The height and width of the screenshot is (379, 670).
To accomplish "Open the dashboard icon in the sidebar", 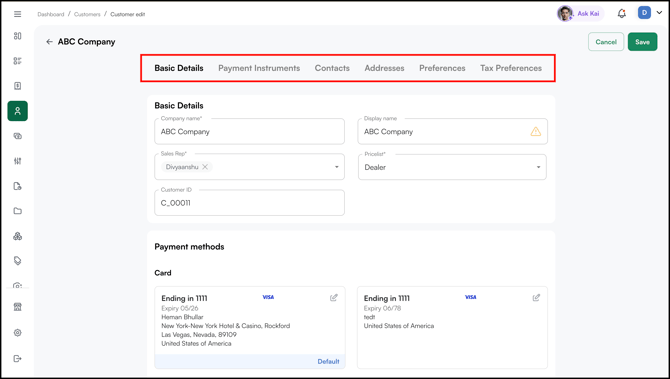I will (18, 36).
